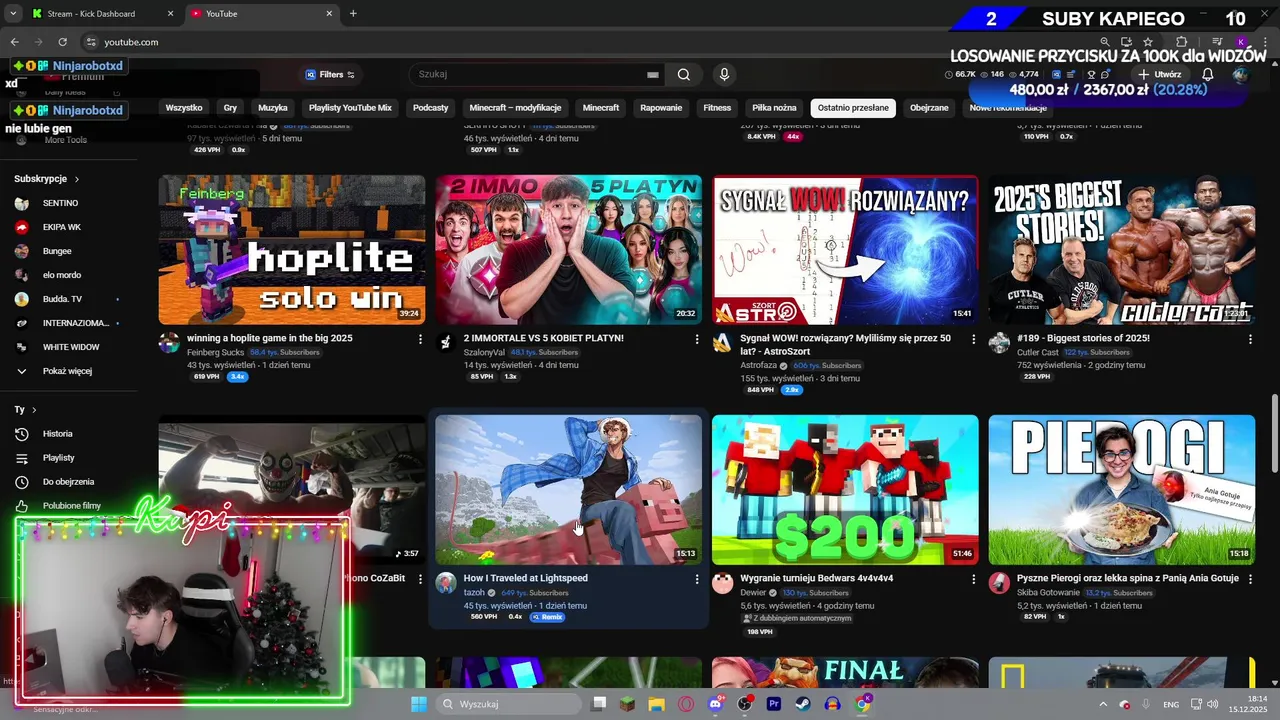Open SzalonyVal channel avatar
1280x720 pixels.
(446, 343)
